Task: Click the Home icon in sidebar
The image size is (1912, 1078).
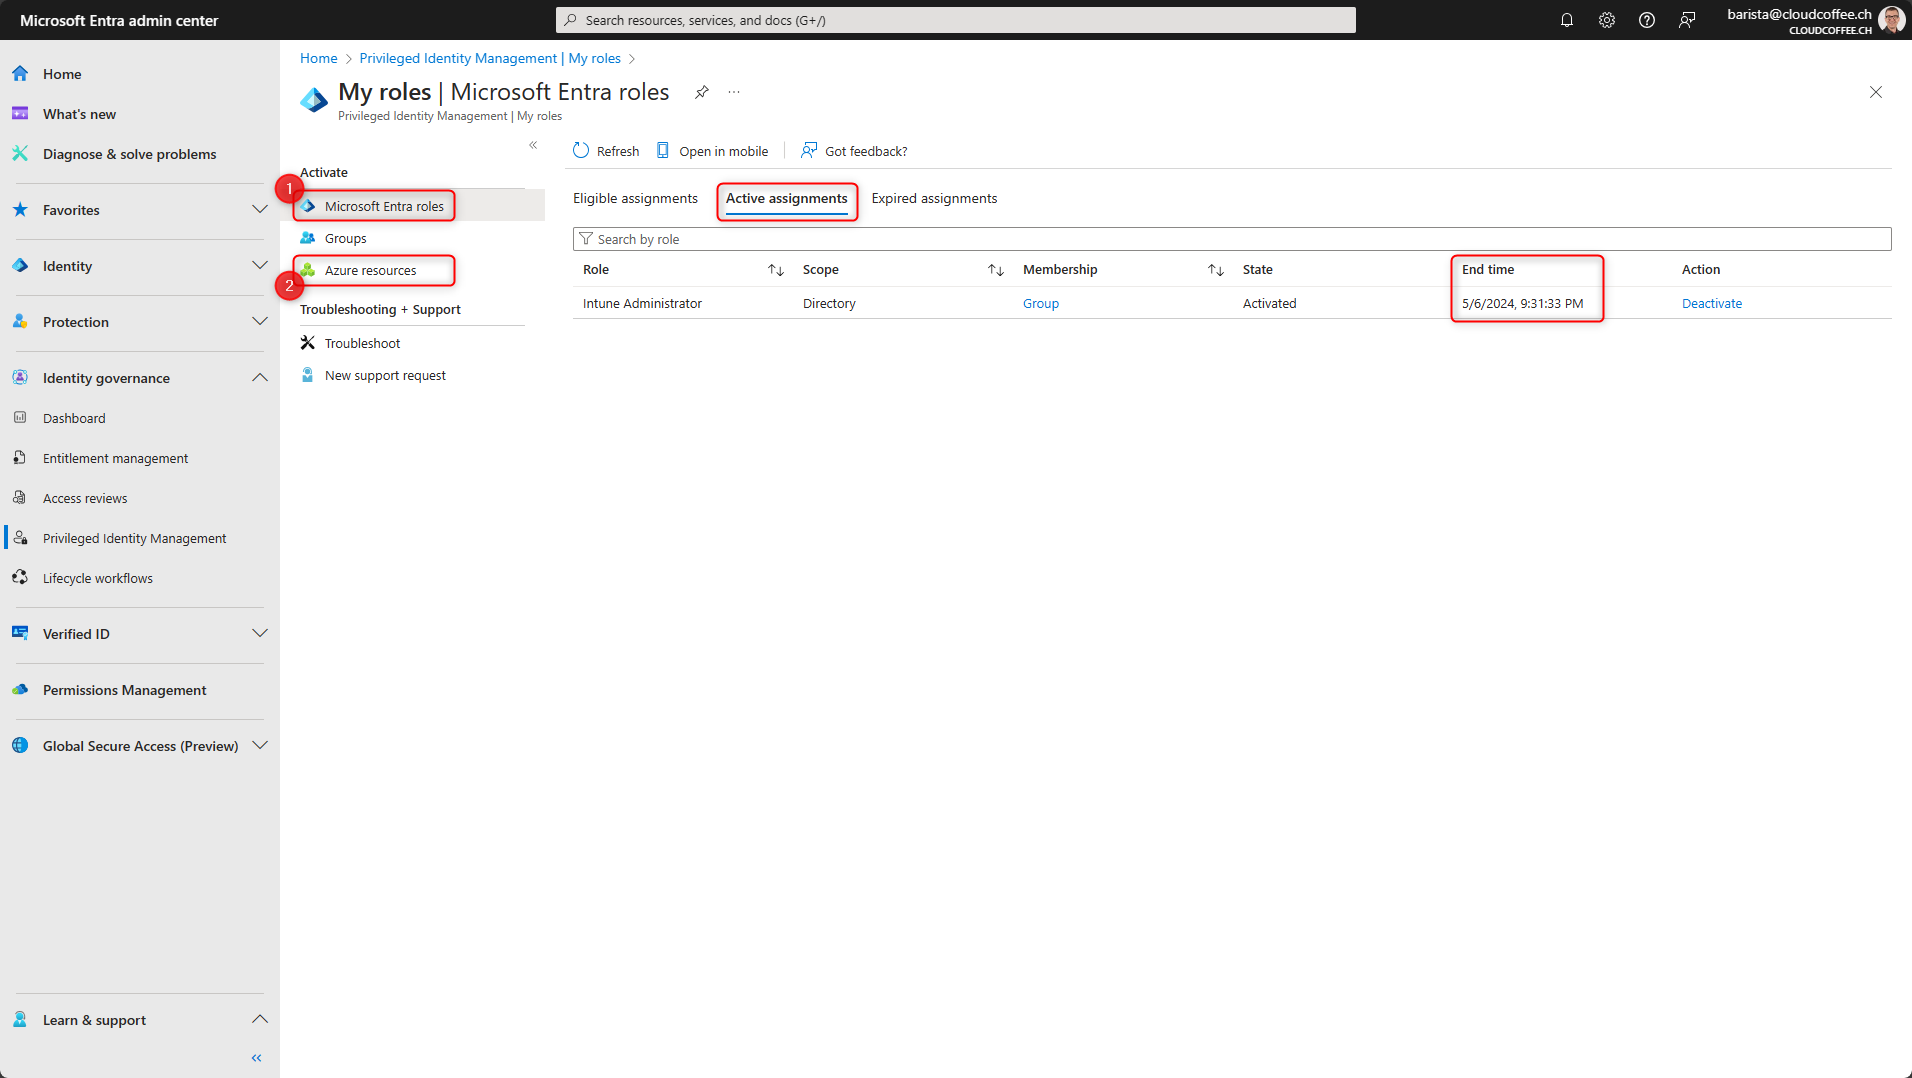Action: point(20,74)
